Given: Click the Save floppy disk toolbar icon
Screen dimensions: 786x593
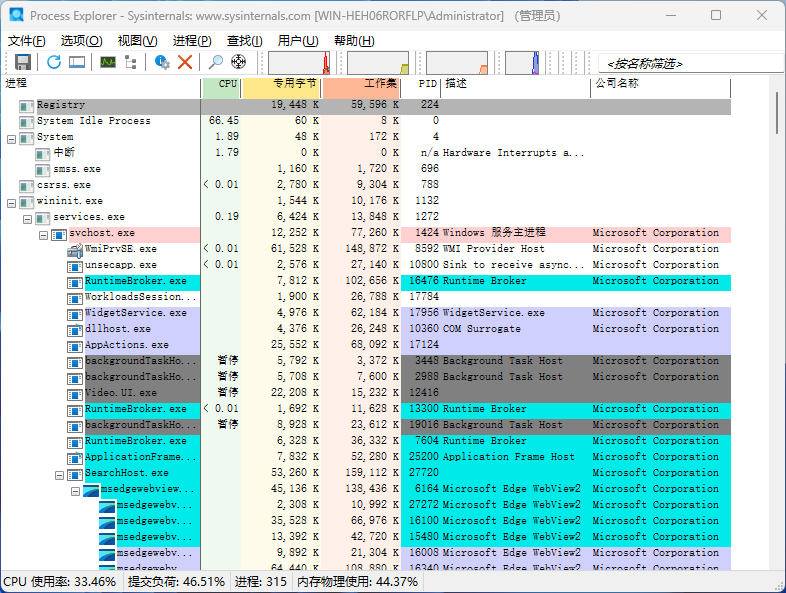Looking at the screenshot, I should point(23,62).
